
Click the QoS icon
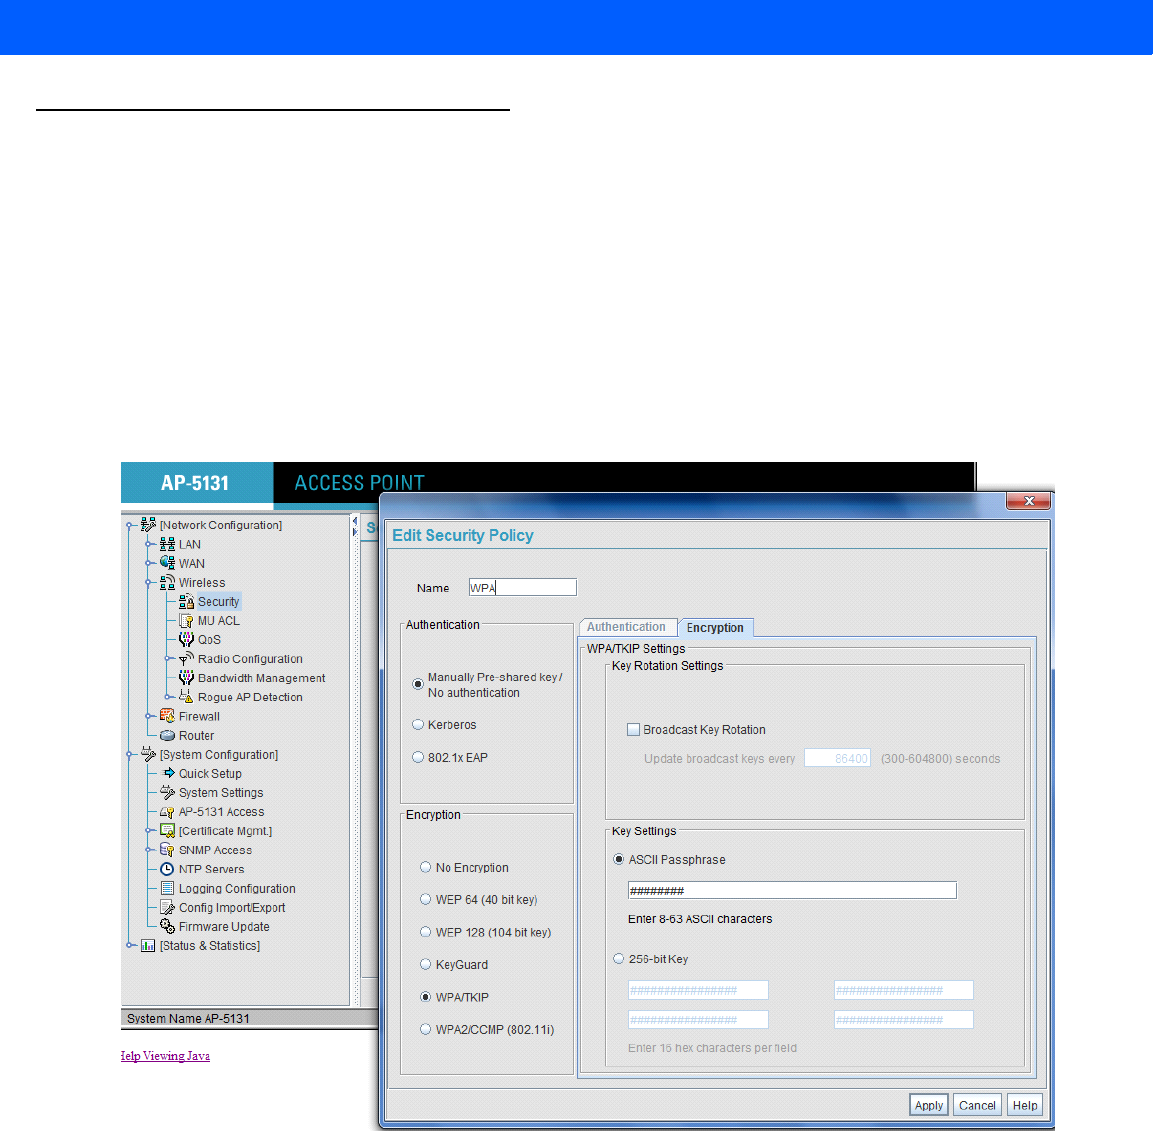187,640
